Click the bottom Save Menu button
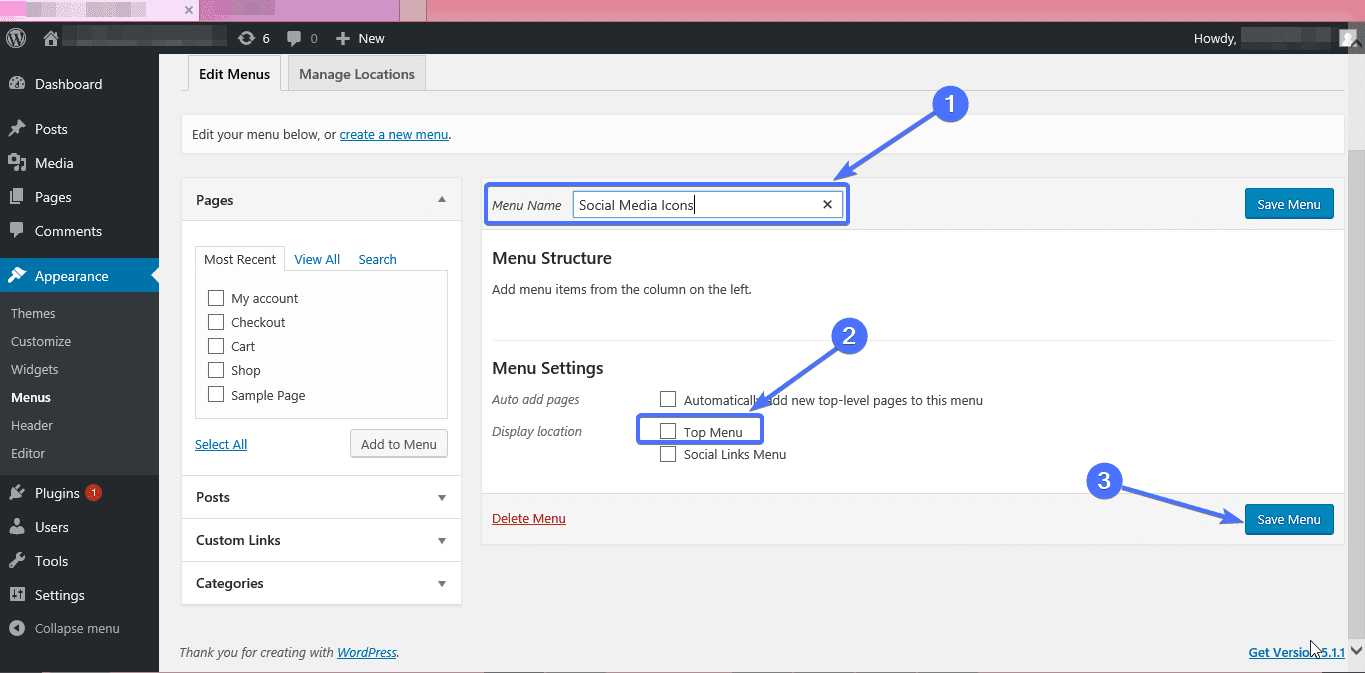 pos(1289,519)
